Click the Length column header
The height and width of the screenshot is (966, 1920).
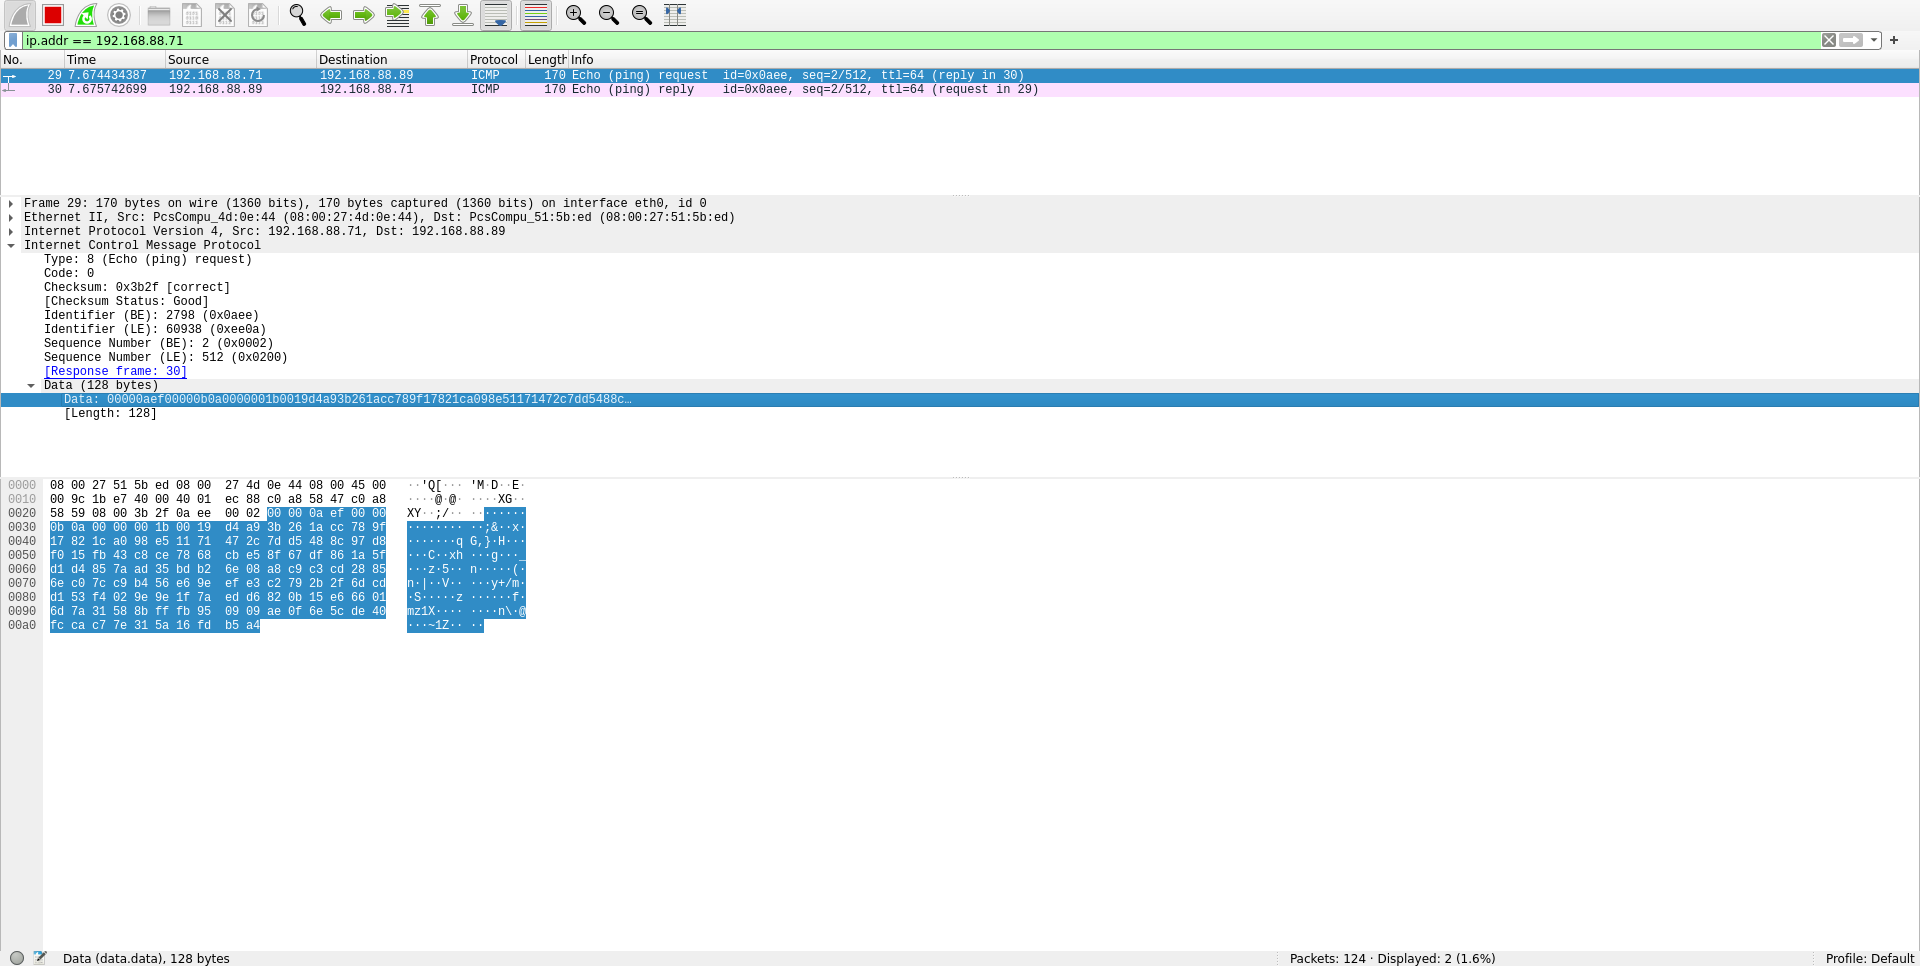pos(547,60)
